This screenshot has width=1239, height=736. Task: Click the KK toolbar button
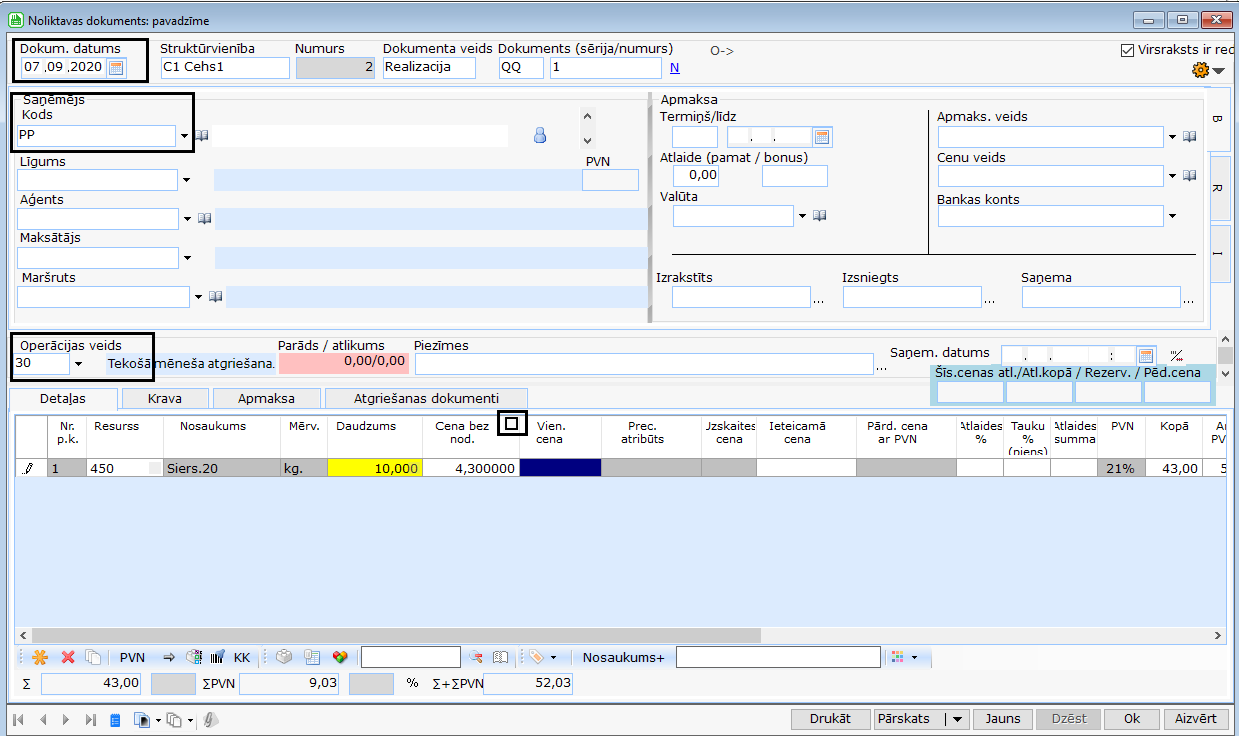point(242,658)
